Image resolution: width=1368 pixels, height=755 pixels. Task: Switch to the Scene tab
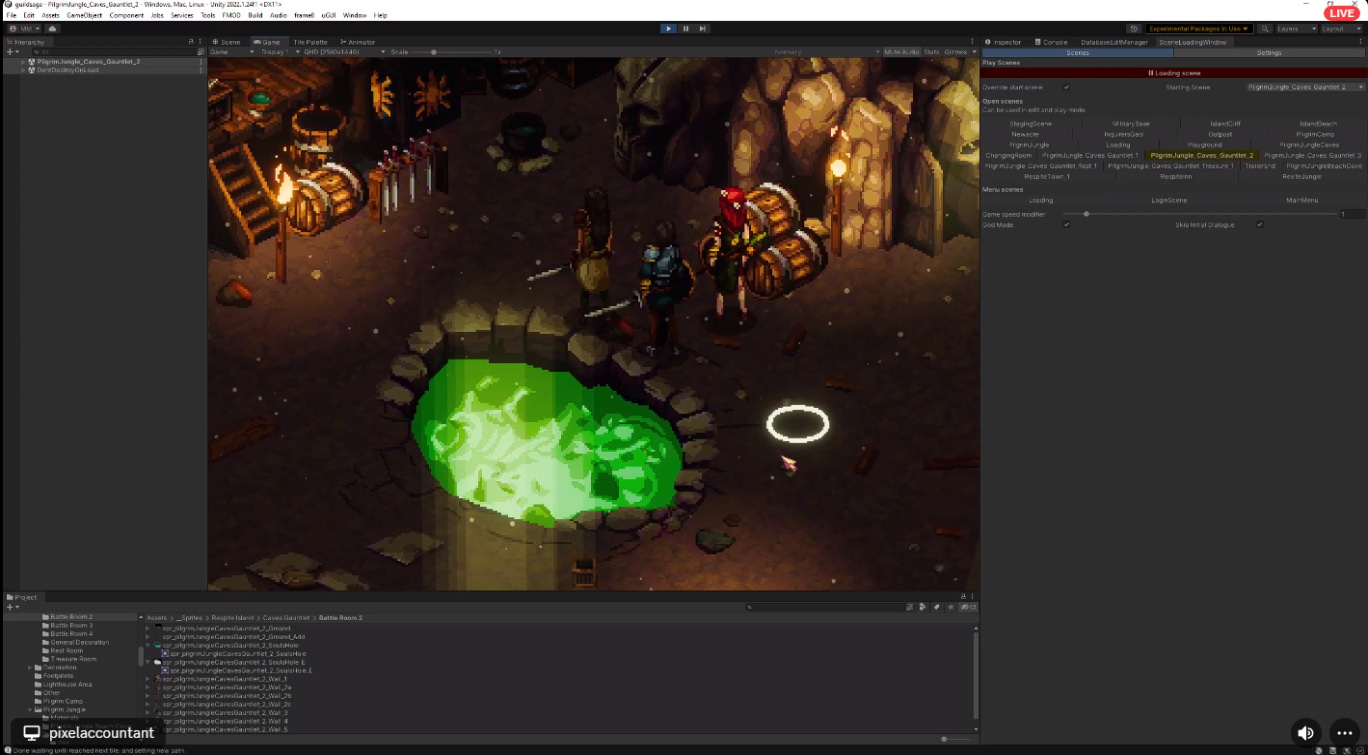tap(227, 42)
